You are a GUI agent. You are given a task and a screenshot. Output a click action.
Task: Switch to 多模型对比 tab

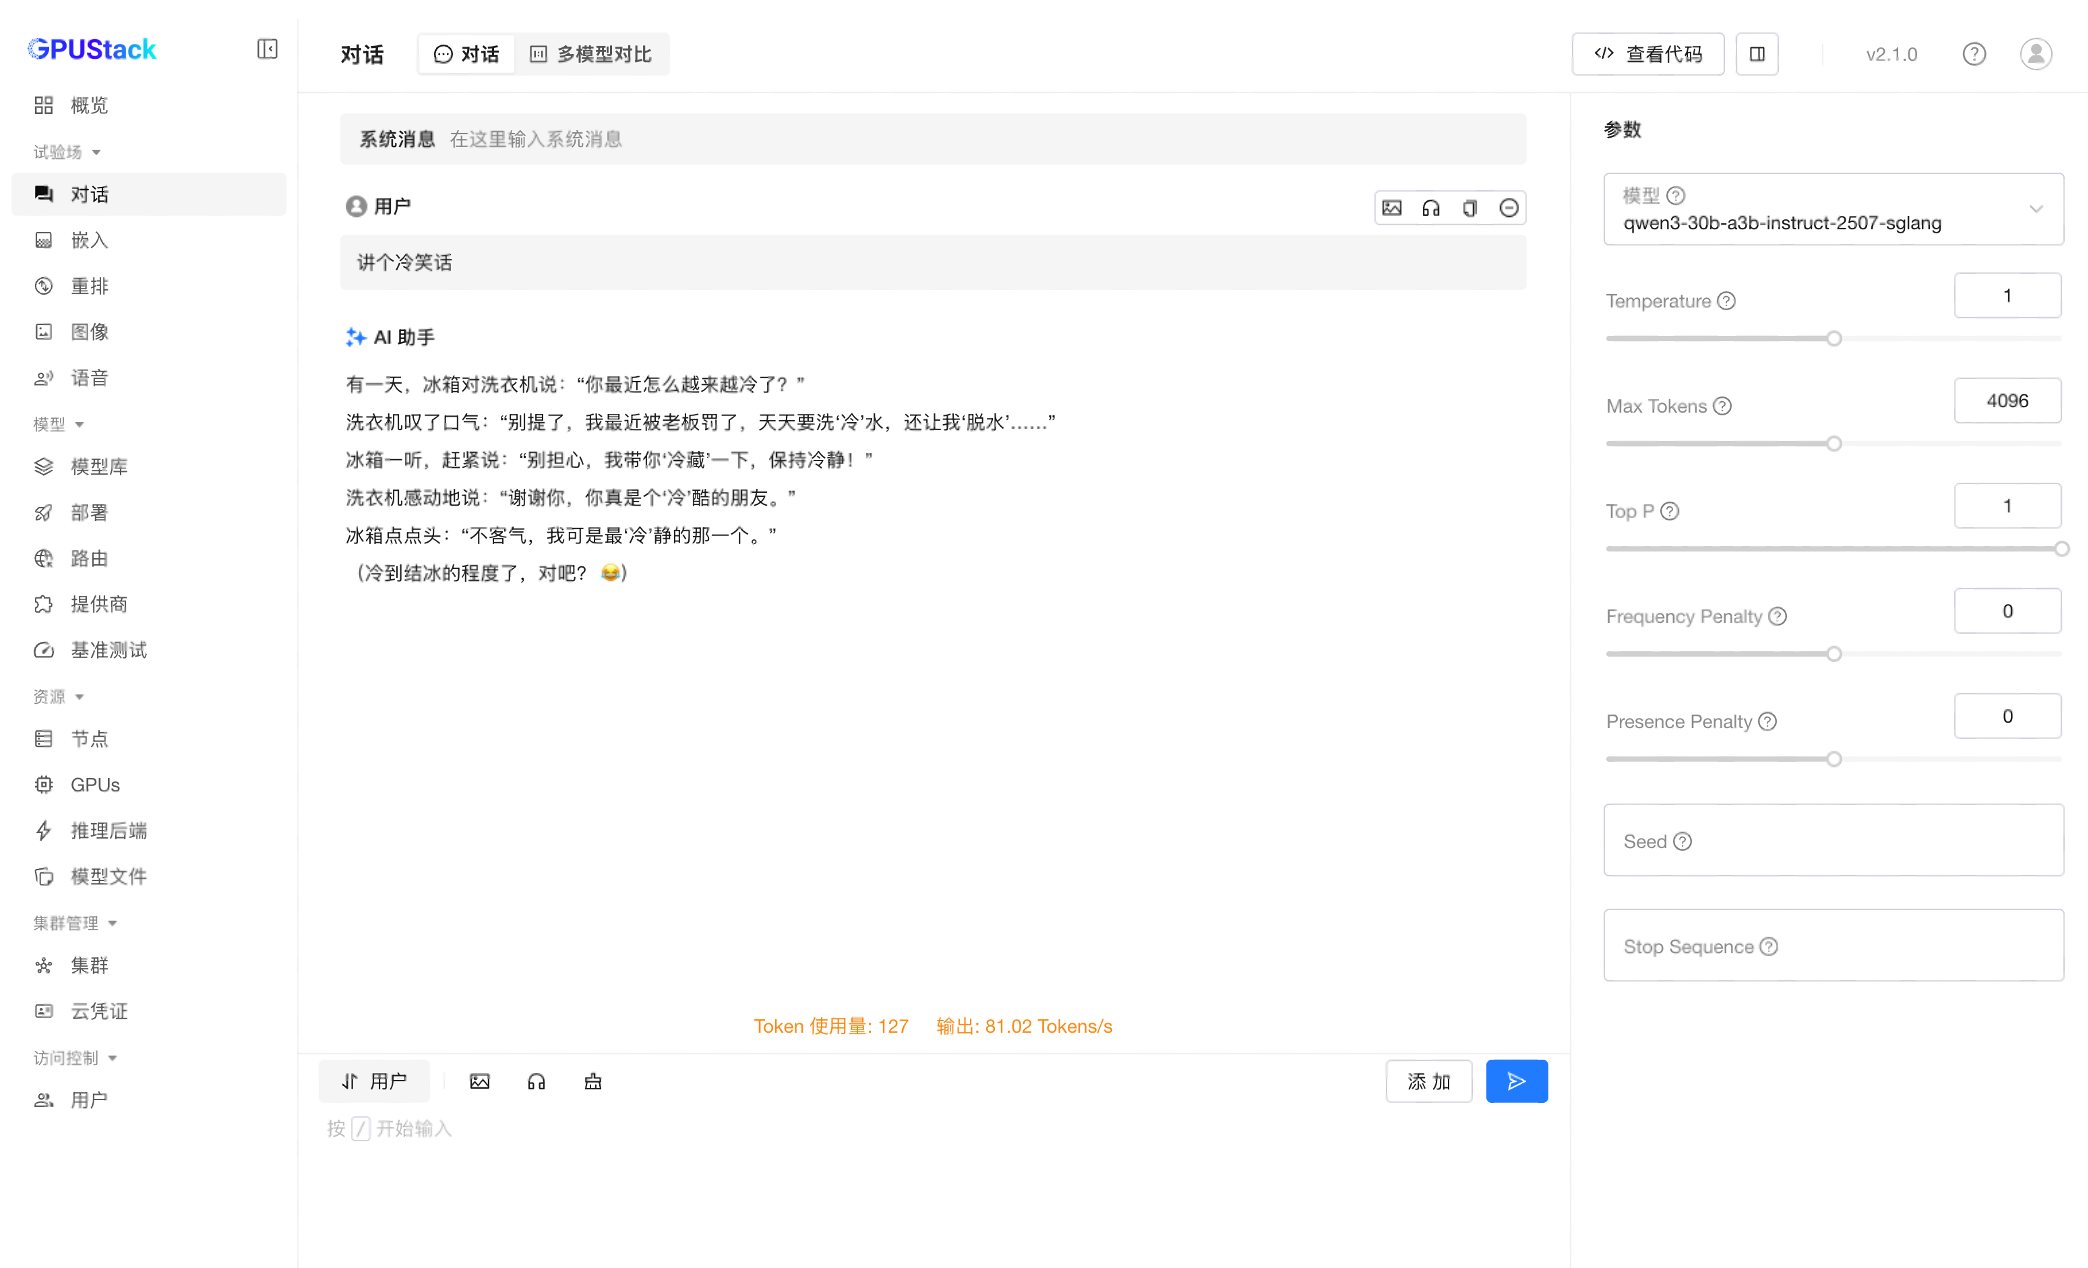592,54
